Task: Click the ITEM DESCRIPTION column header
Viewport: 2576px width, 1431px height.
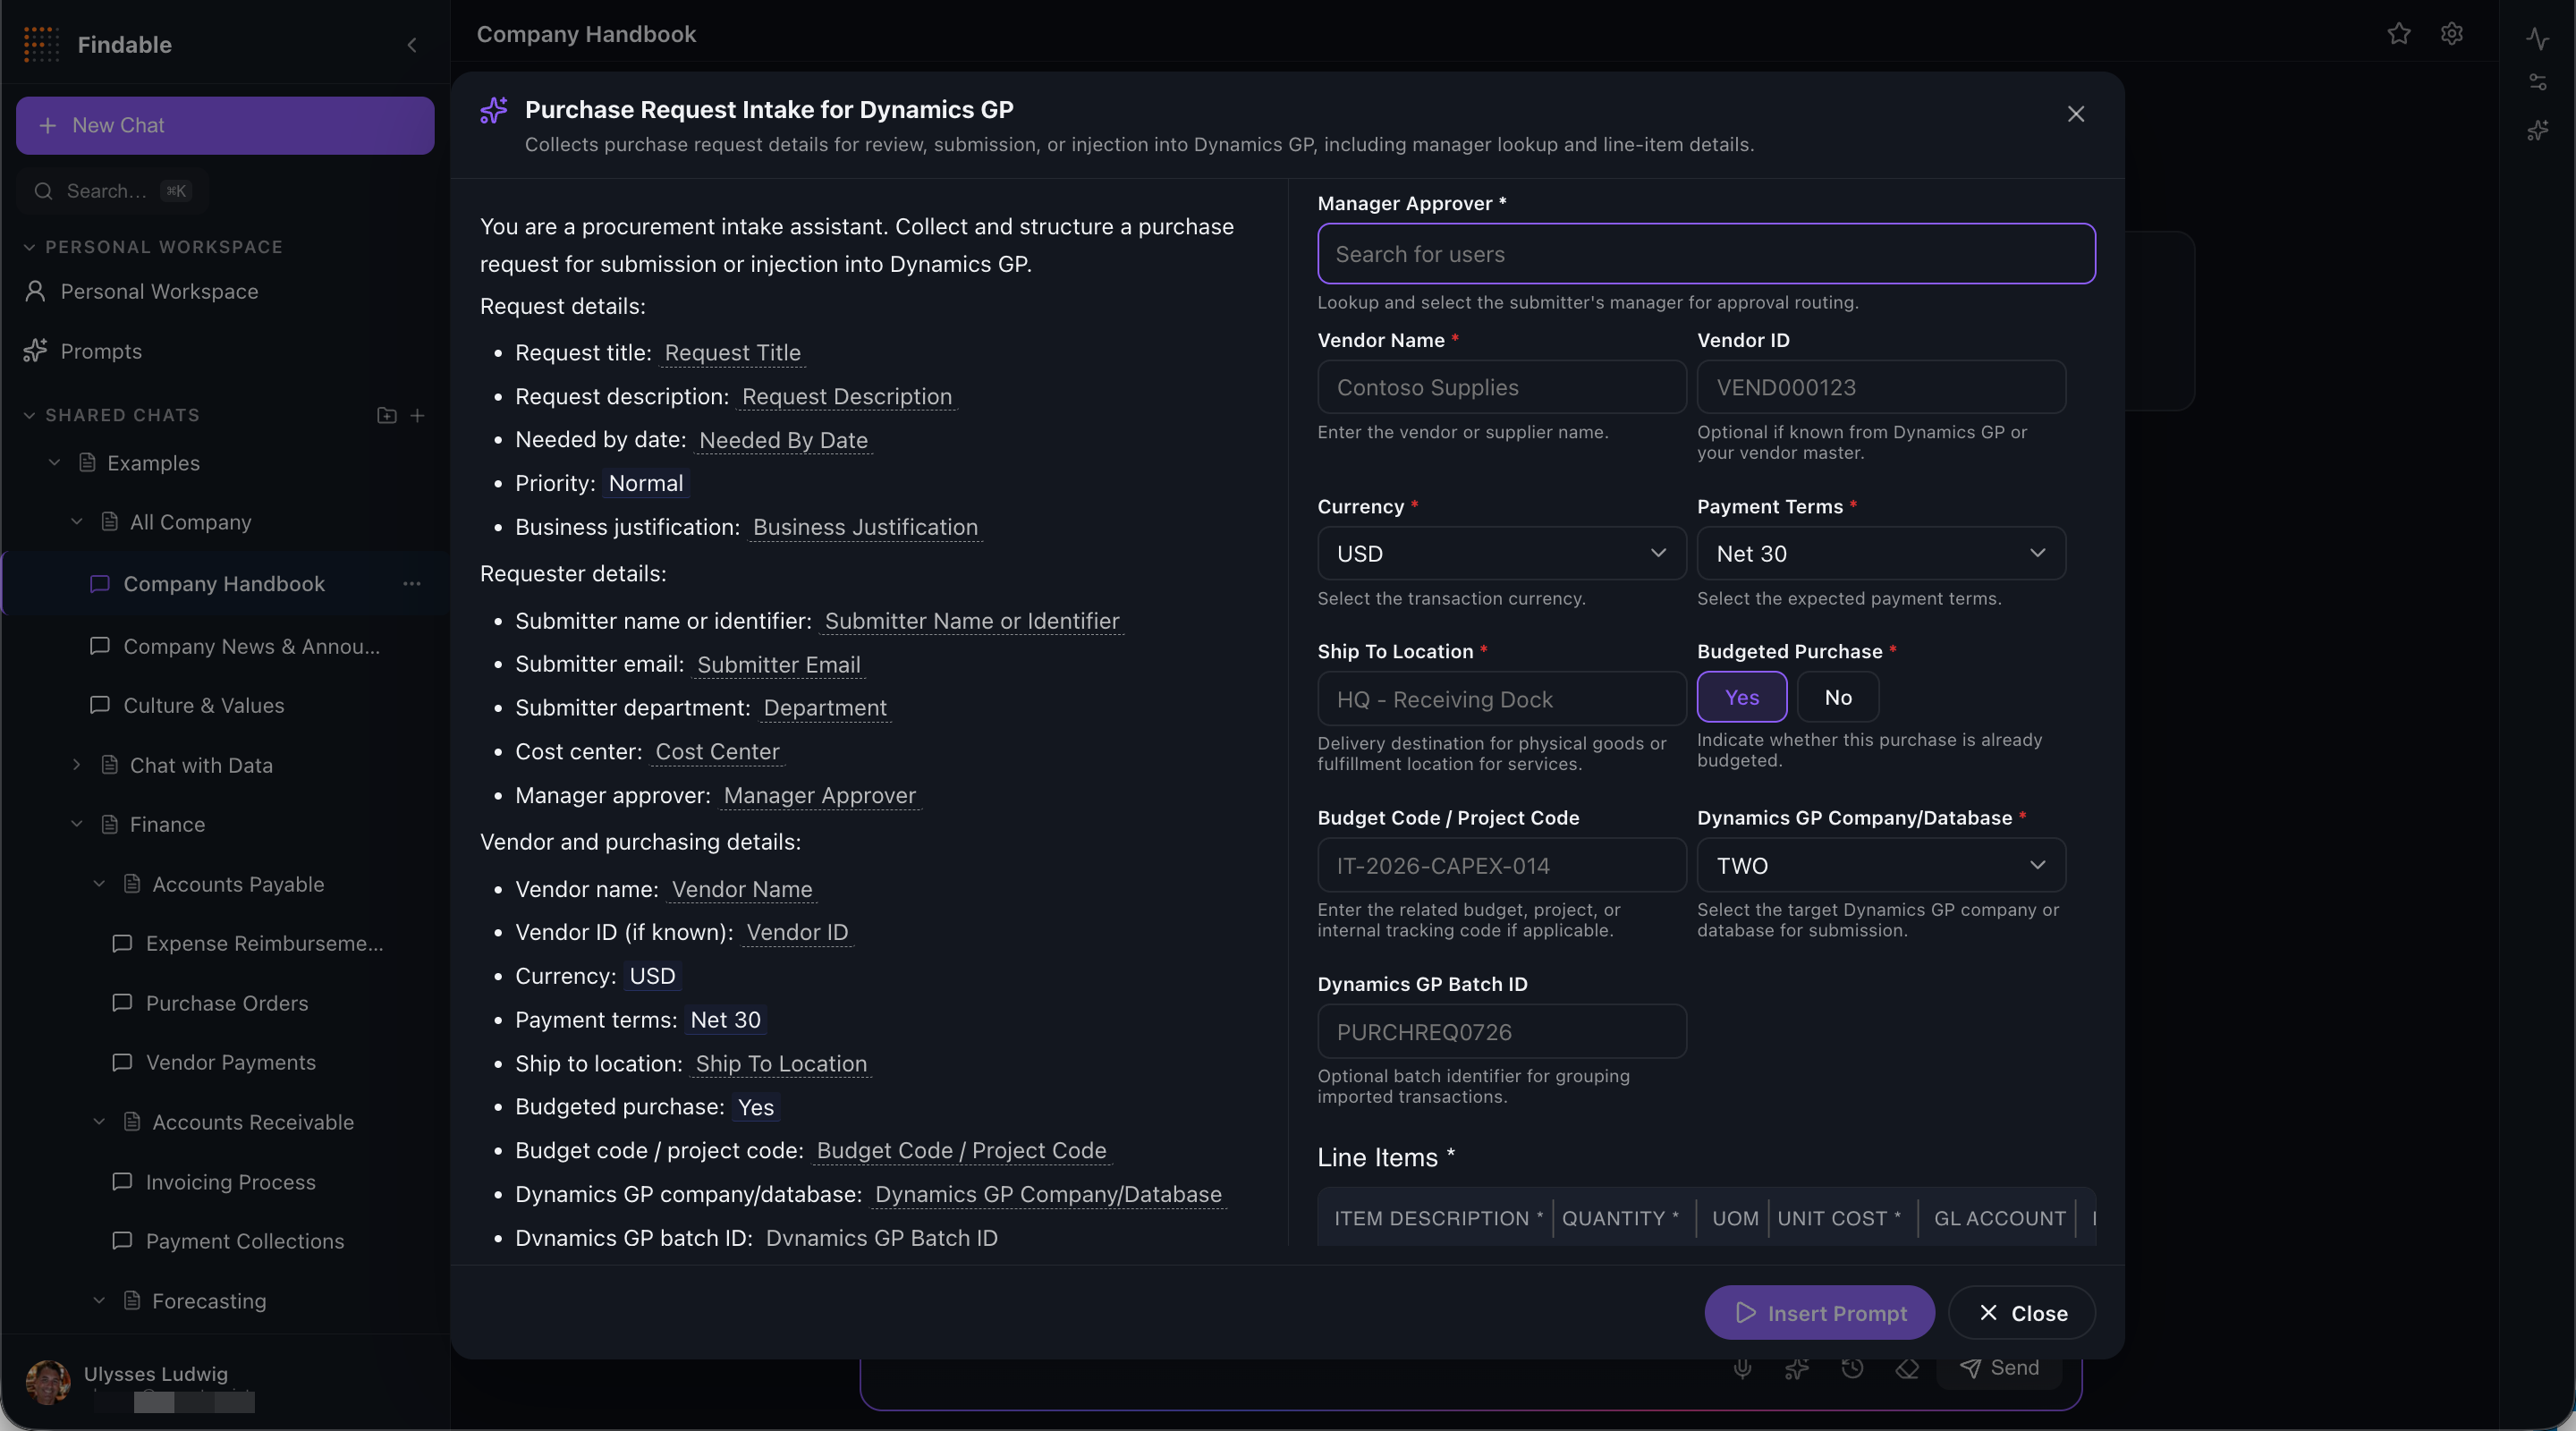Action: point(1437,1218)
